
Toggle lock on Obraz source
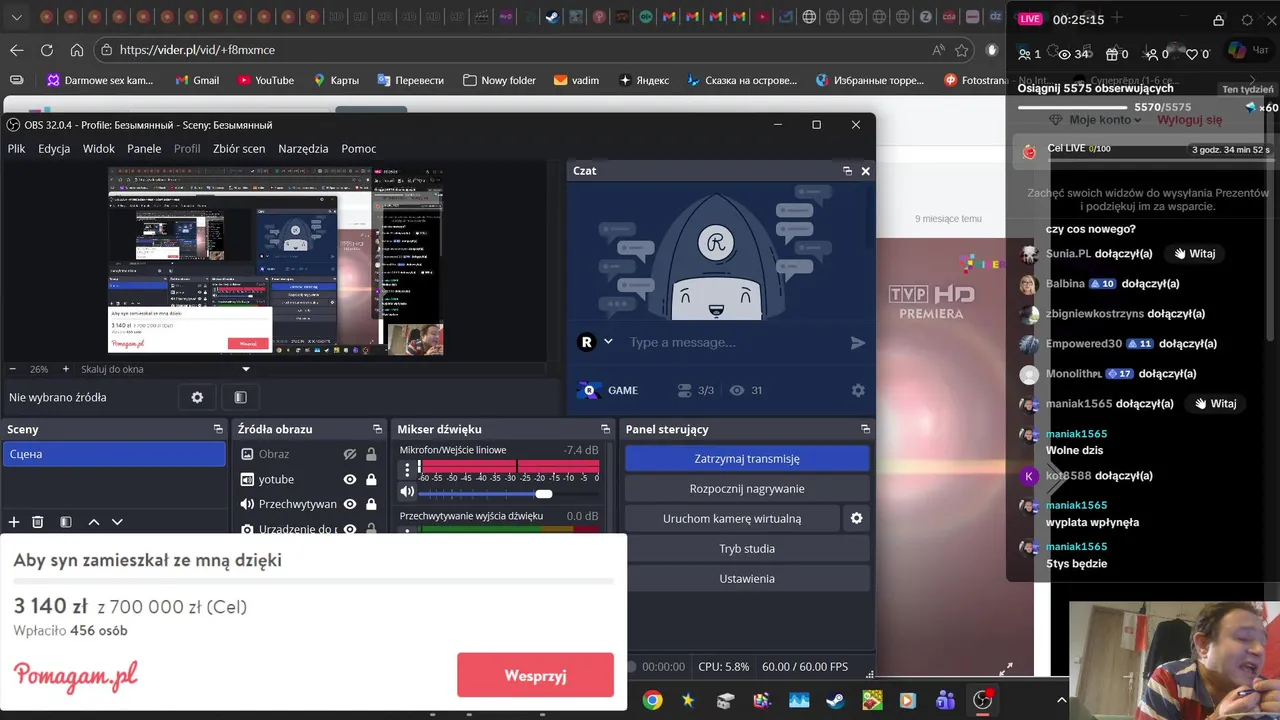point(371,454)
